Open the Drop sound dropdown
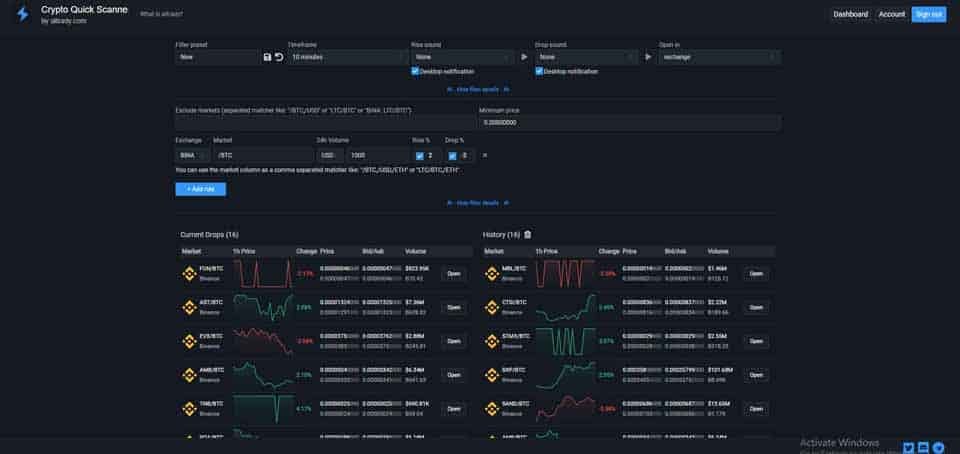 587,57
